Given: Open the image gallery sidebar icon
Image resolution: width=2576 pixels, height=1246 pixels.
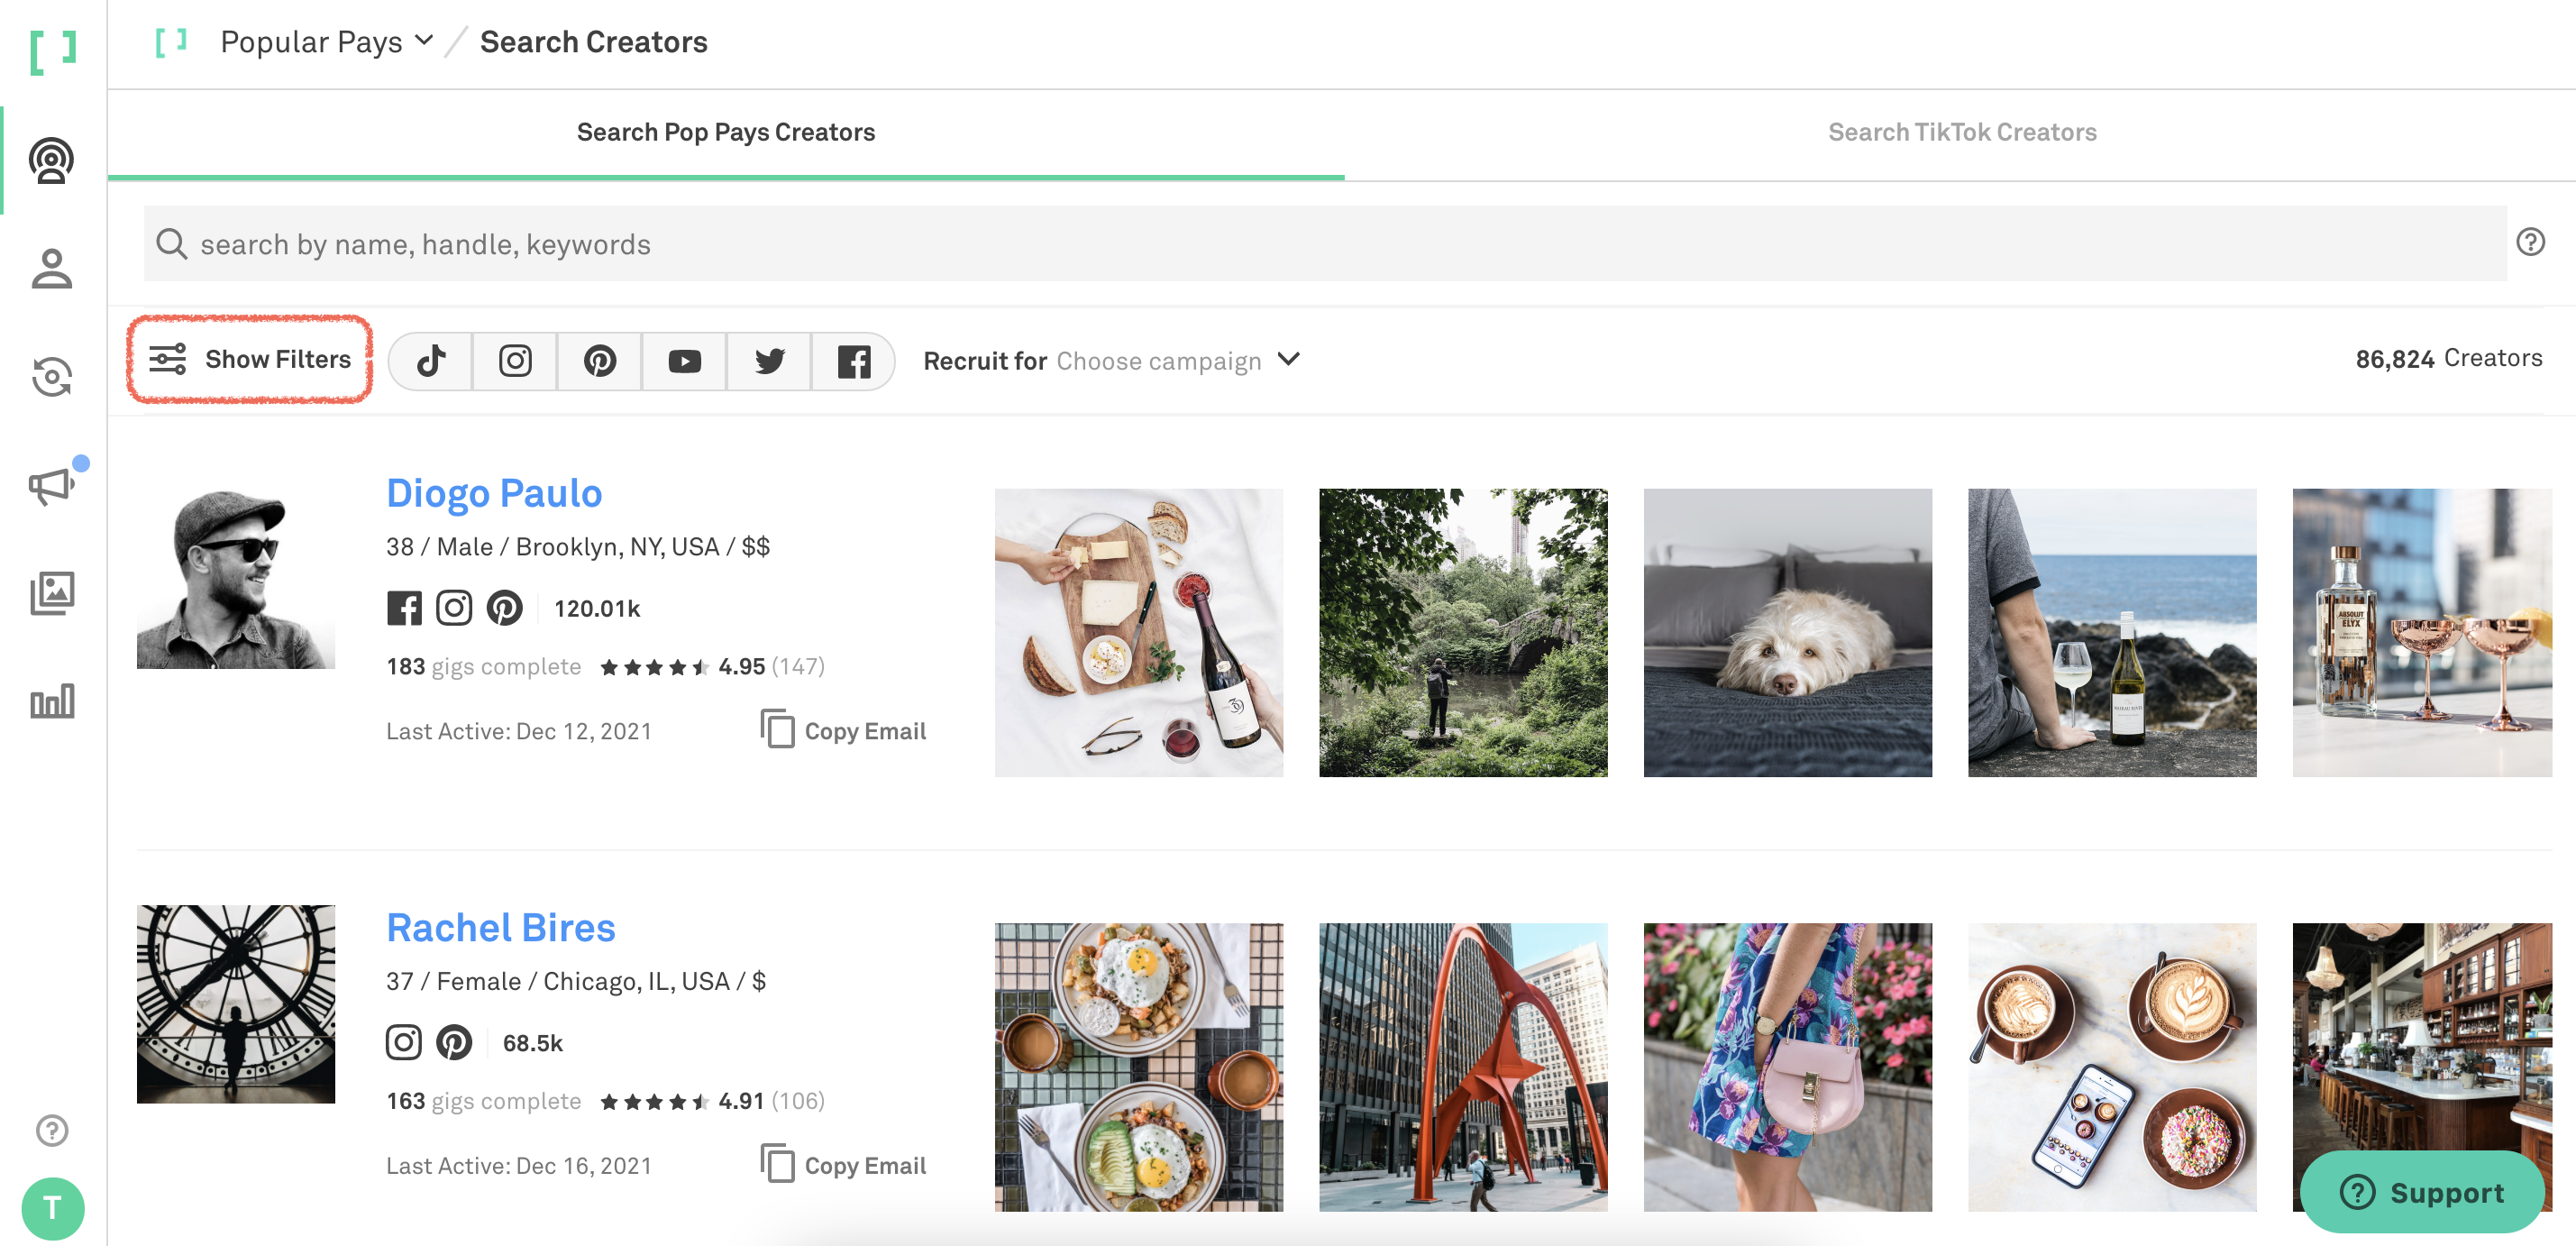Looking at the screenshot, I should pos(52,594).
